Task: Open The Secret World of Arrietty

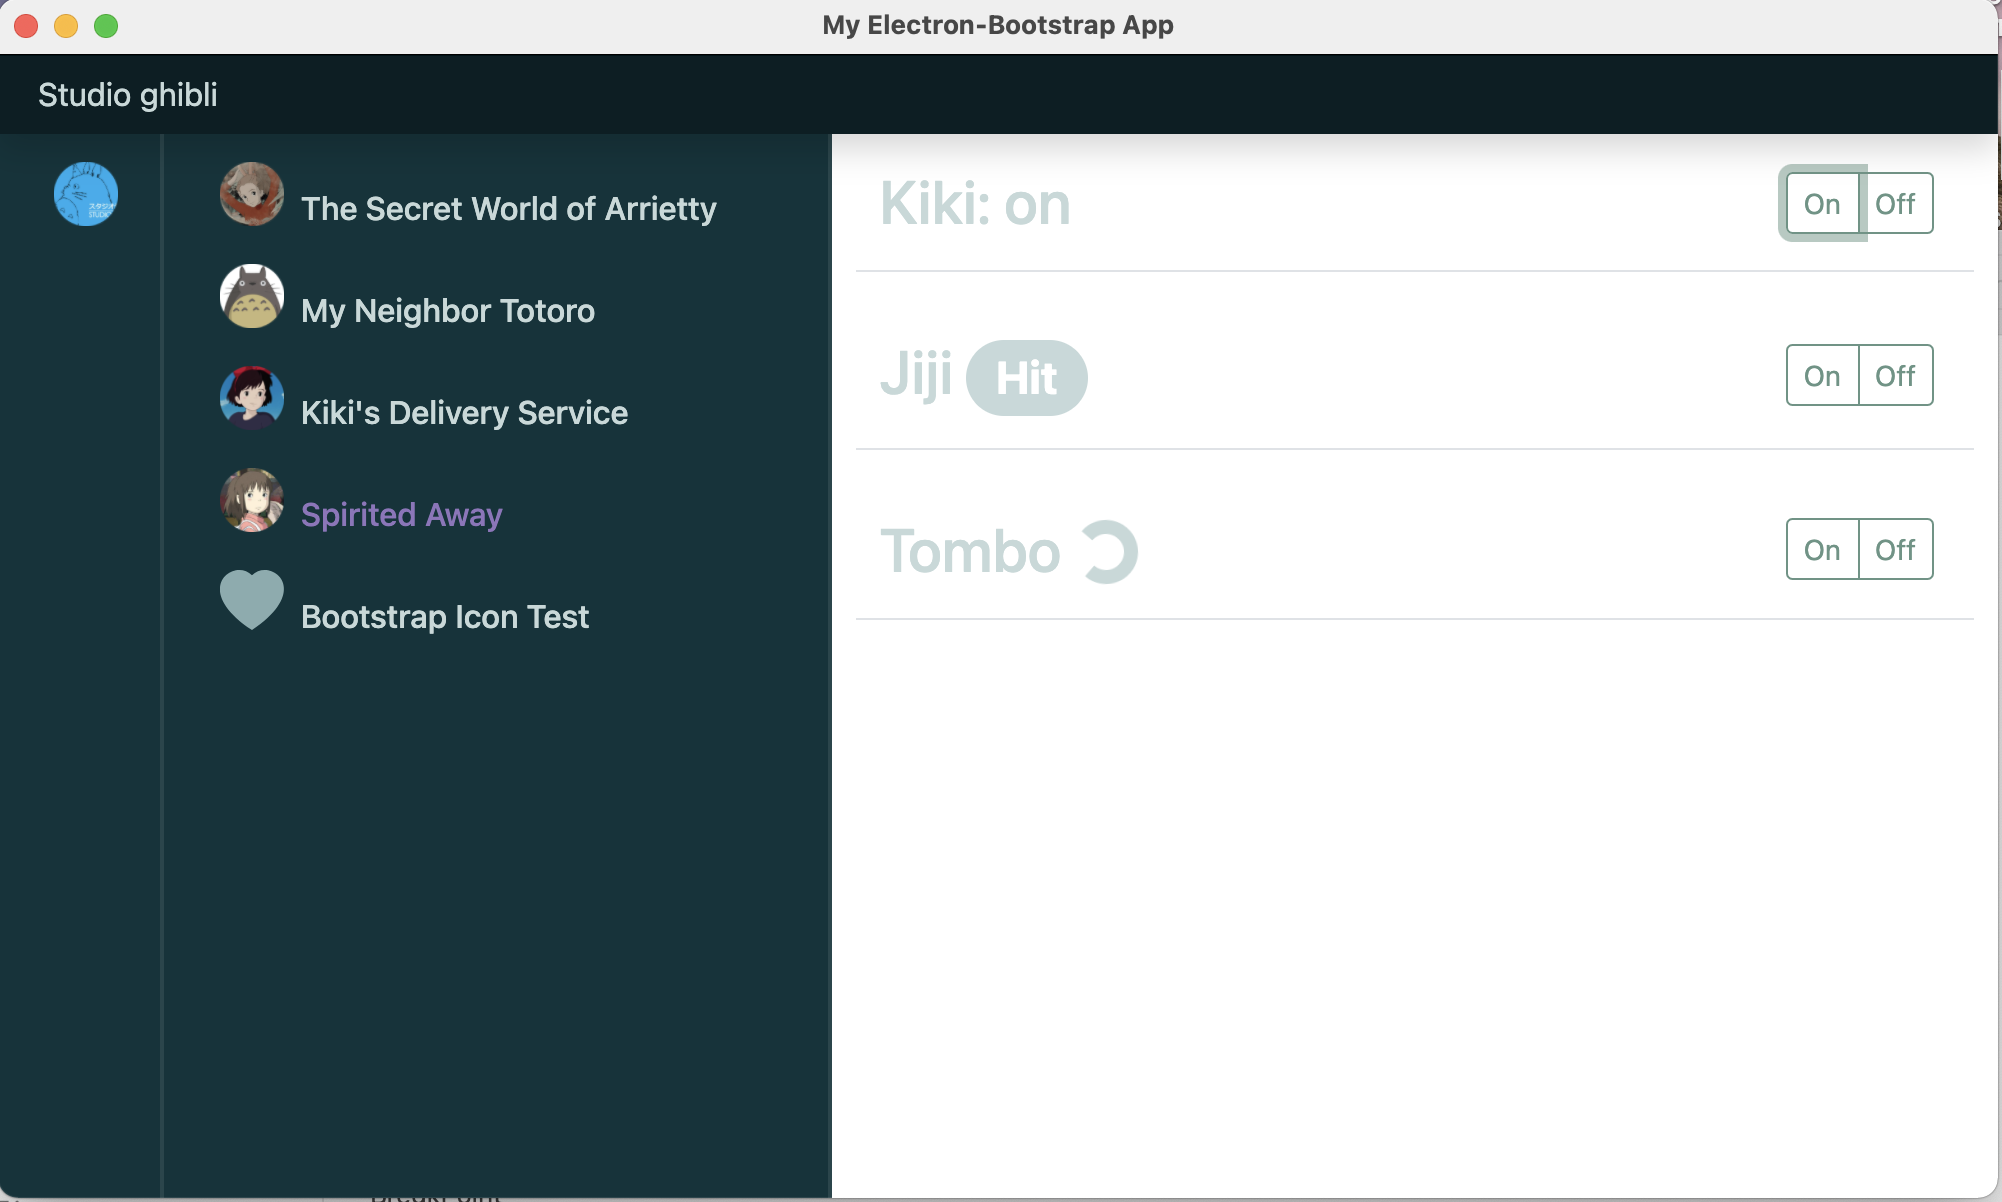Action: pyautogui.click(x=508, y=209)
